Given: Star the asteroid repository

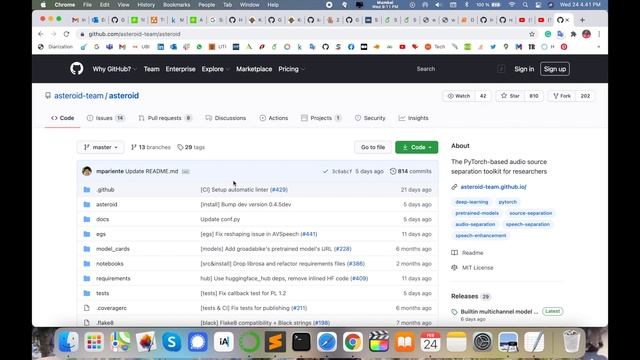Looking at the screenshot, I should pyautogui.click(x=510, y=96).
